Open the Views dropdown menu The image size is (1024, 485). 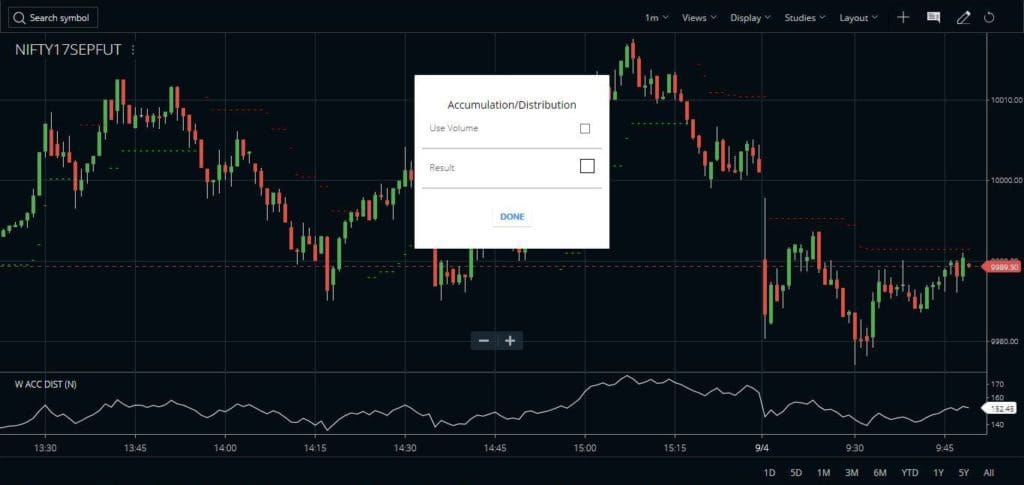(699, 18)
